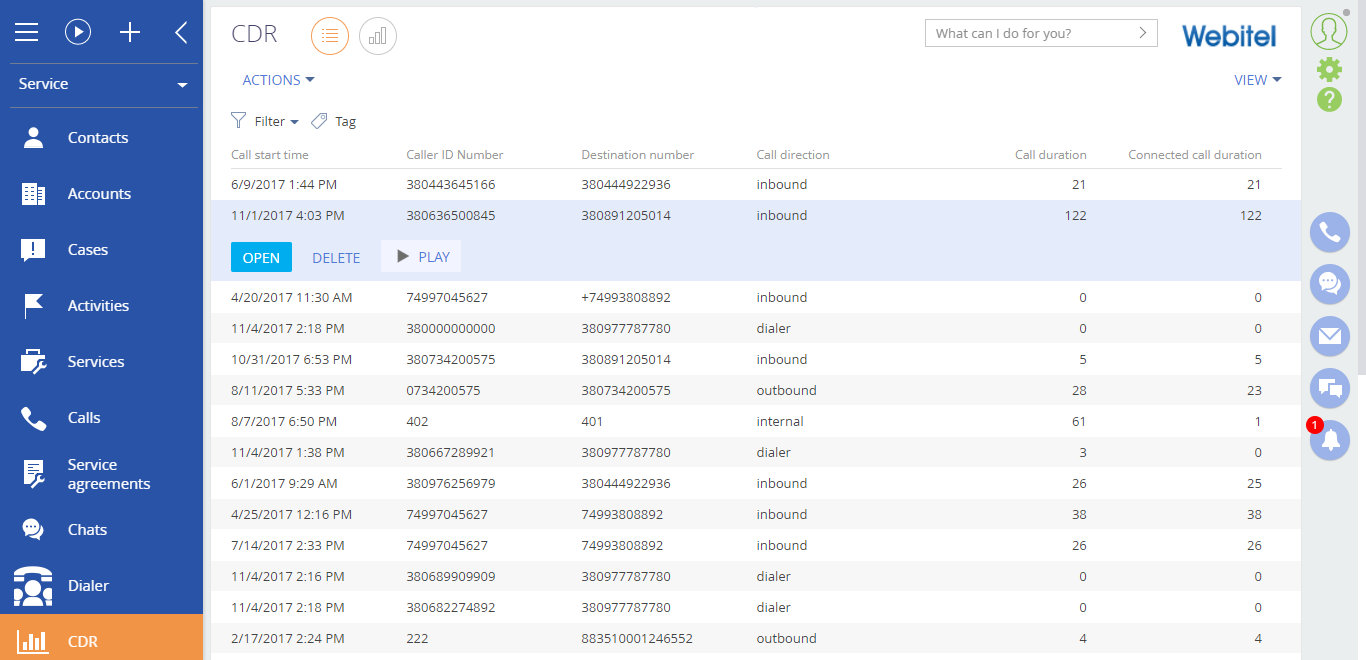Open the user profile avatar

(x=1329, y=31)
